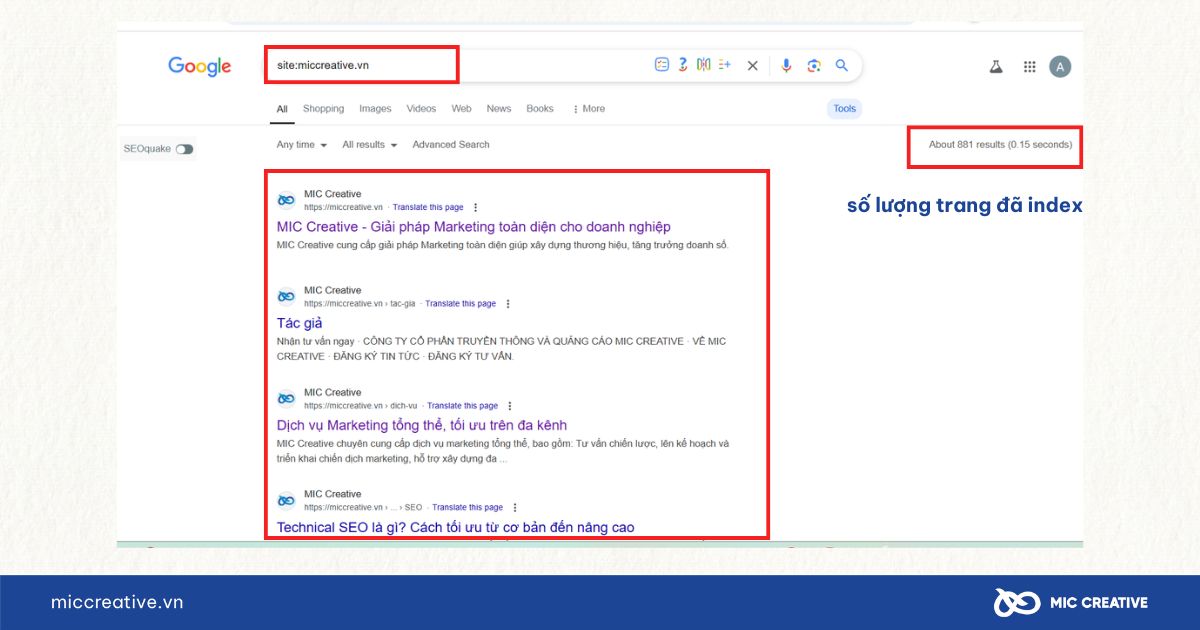This screenshot has width=1200, height=630.
Task: Click the favicon of the SEO result
Action: (286, 500)
